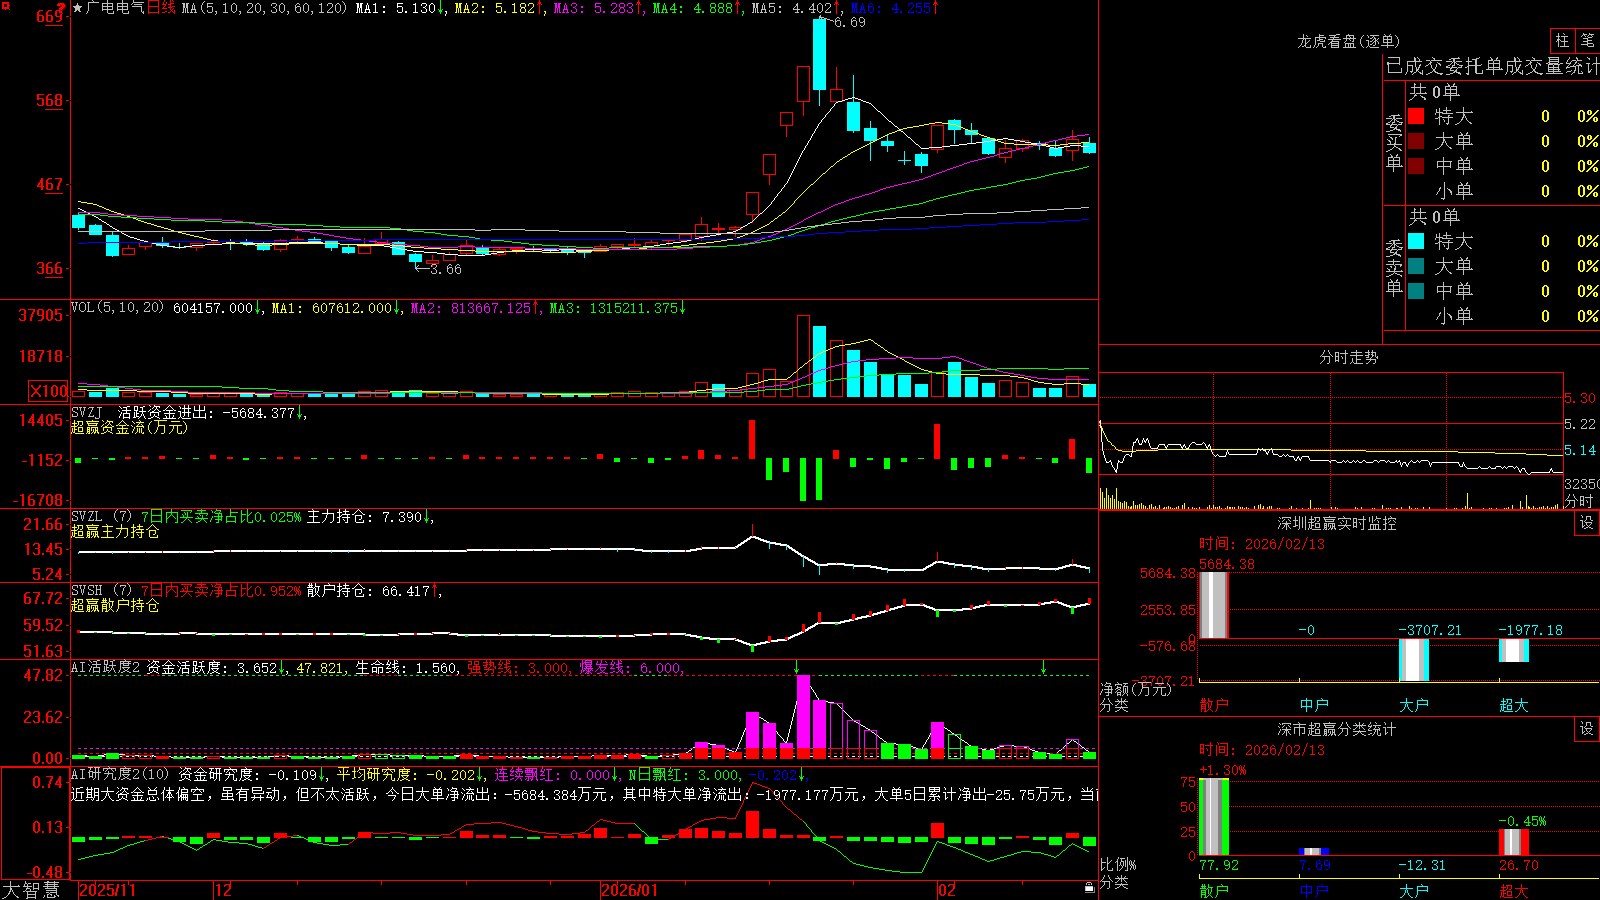The width and height of the screenshot is (1600, 900).
Task: Click the 2025/11 date marker on time axis
Action: coord(107,890)
